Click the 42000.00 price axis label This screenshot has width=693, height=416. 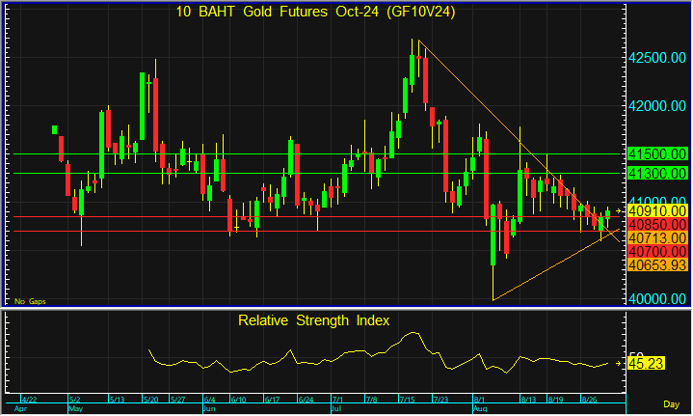pos(657,106)
